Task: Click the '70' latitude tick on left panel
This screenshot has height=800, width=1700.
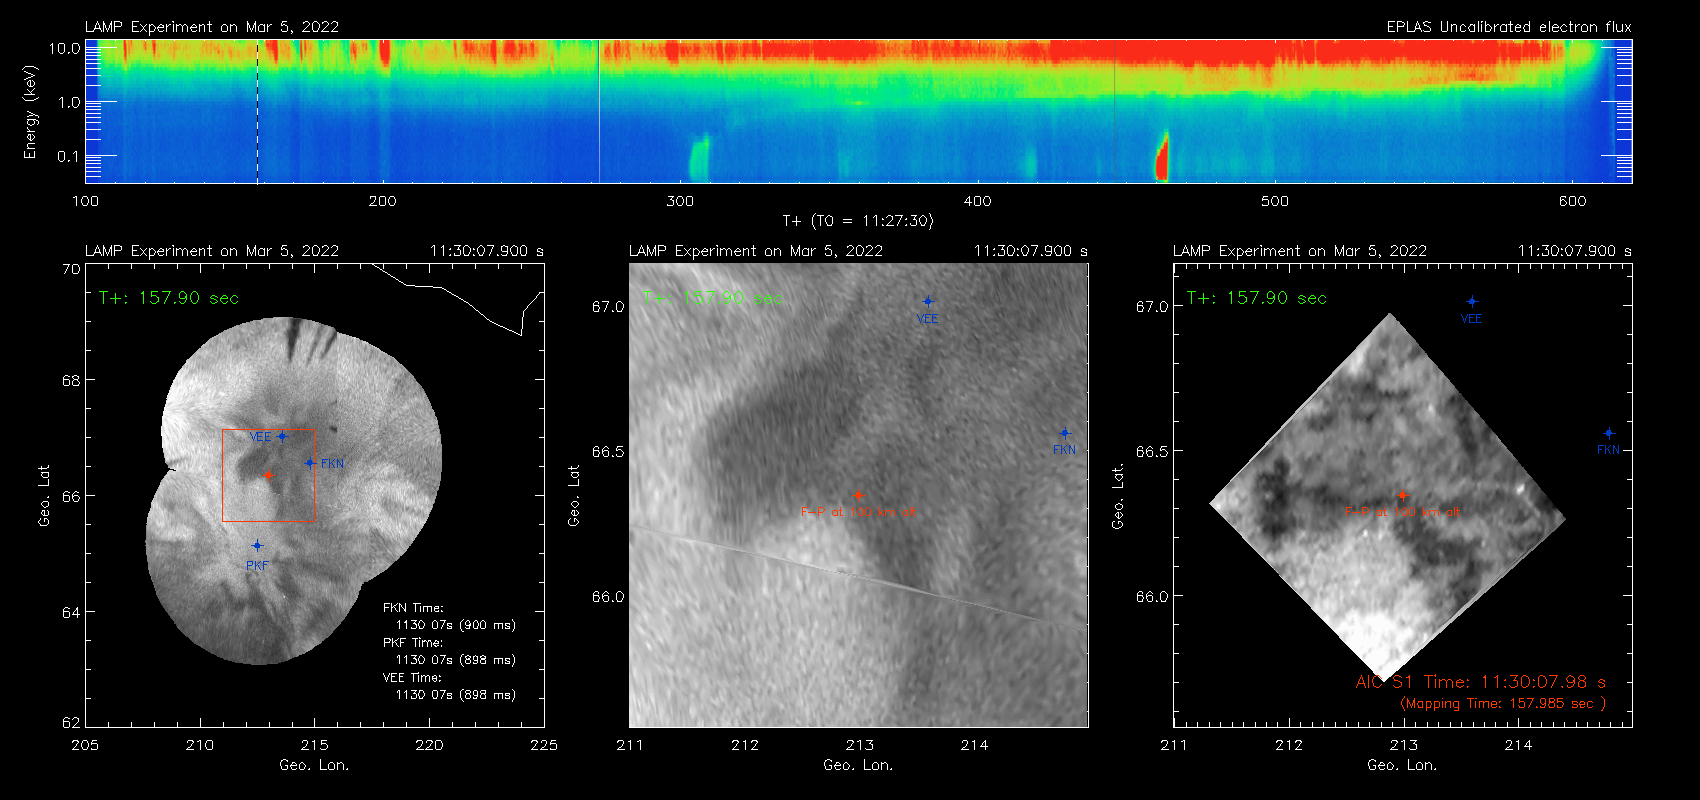Action: [x=71, y=269]
